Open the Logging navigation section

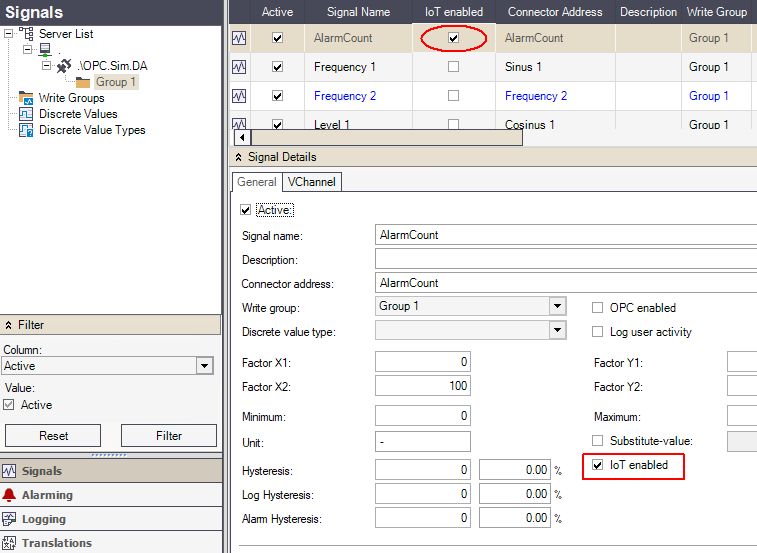pyautogui.click(x=111, y=519)
